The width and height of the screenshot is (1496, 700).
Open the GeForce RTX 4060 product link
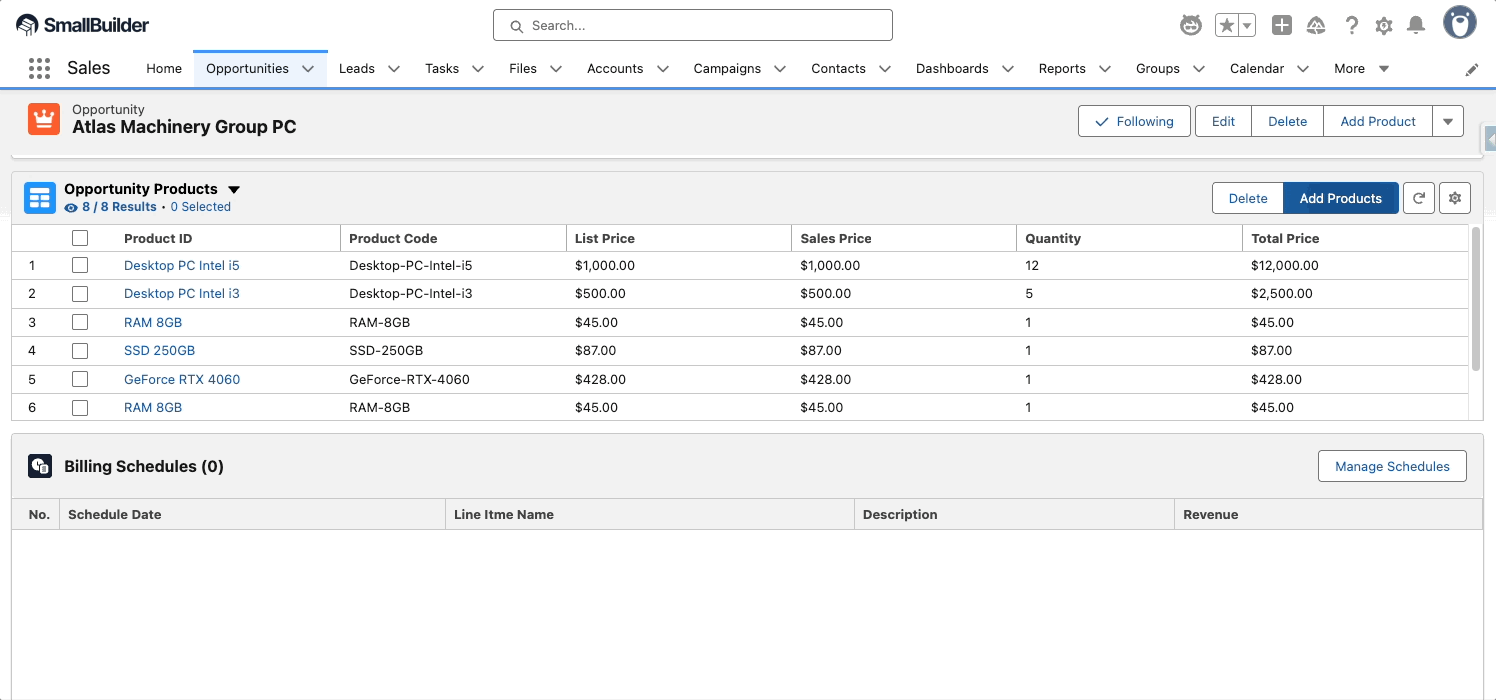pyautogui.click(x=182, y=379)
